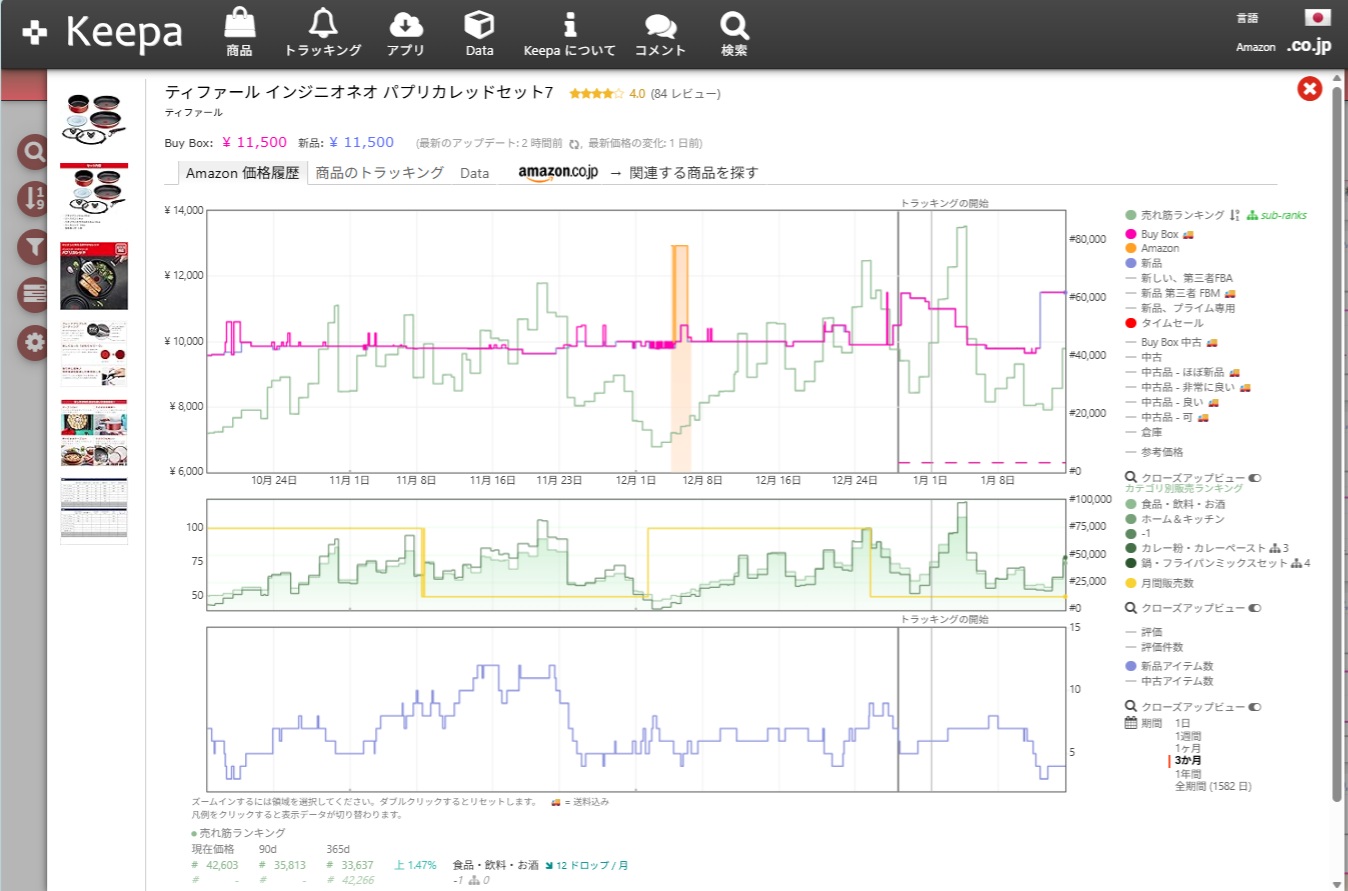This screenshot has height=891, width=1348.
Task: Open the Amazon .co.jp domain selector
Action: 1308,46
